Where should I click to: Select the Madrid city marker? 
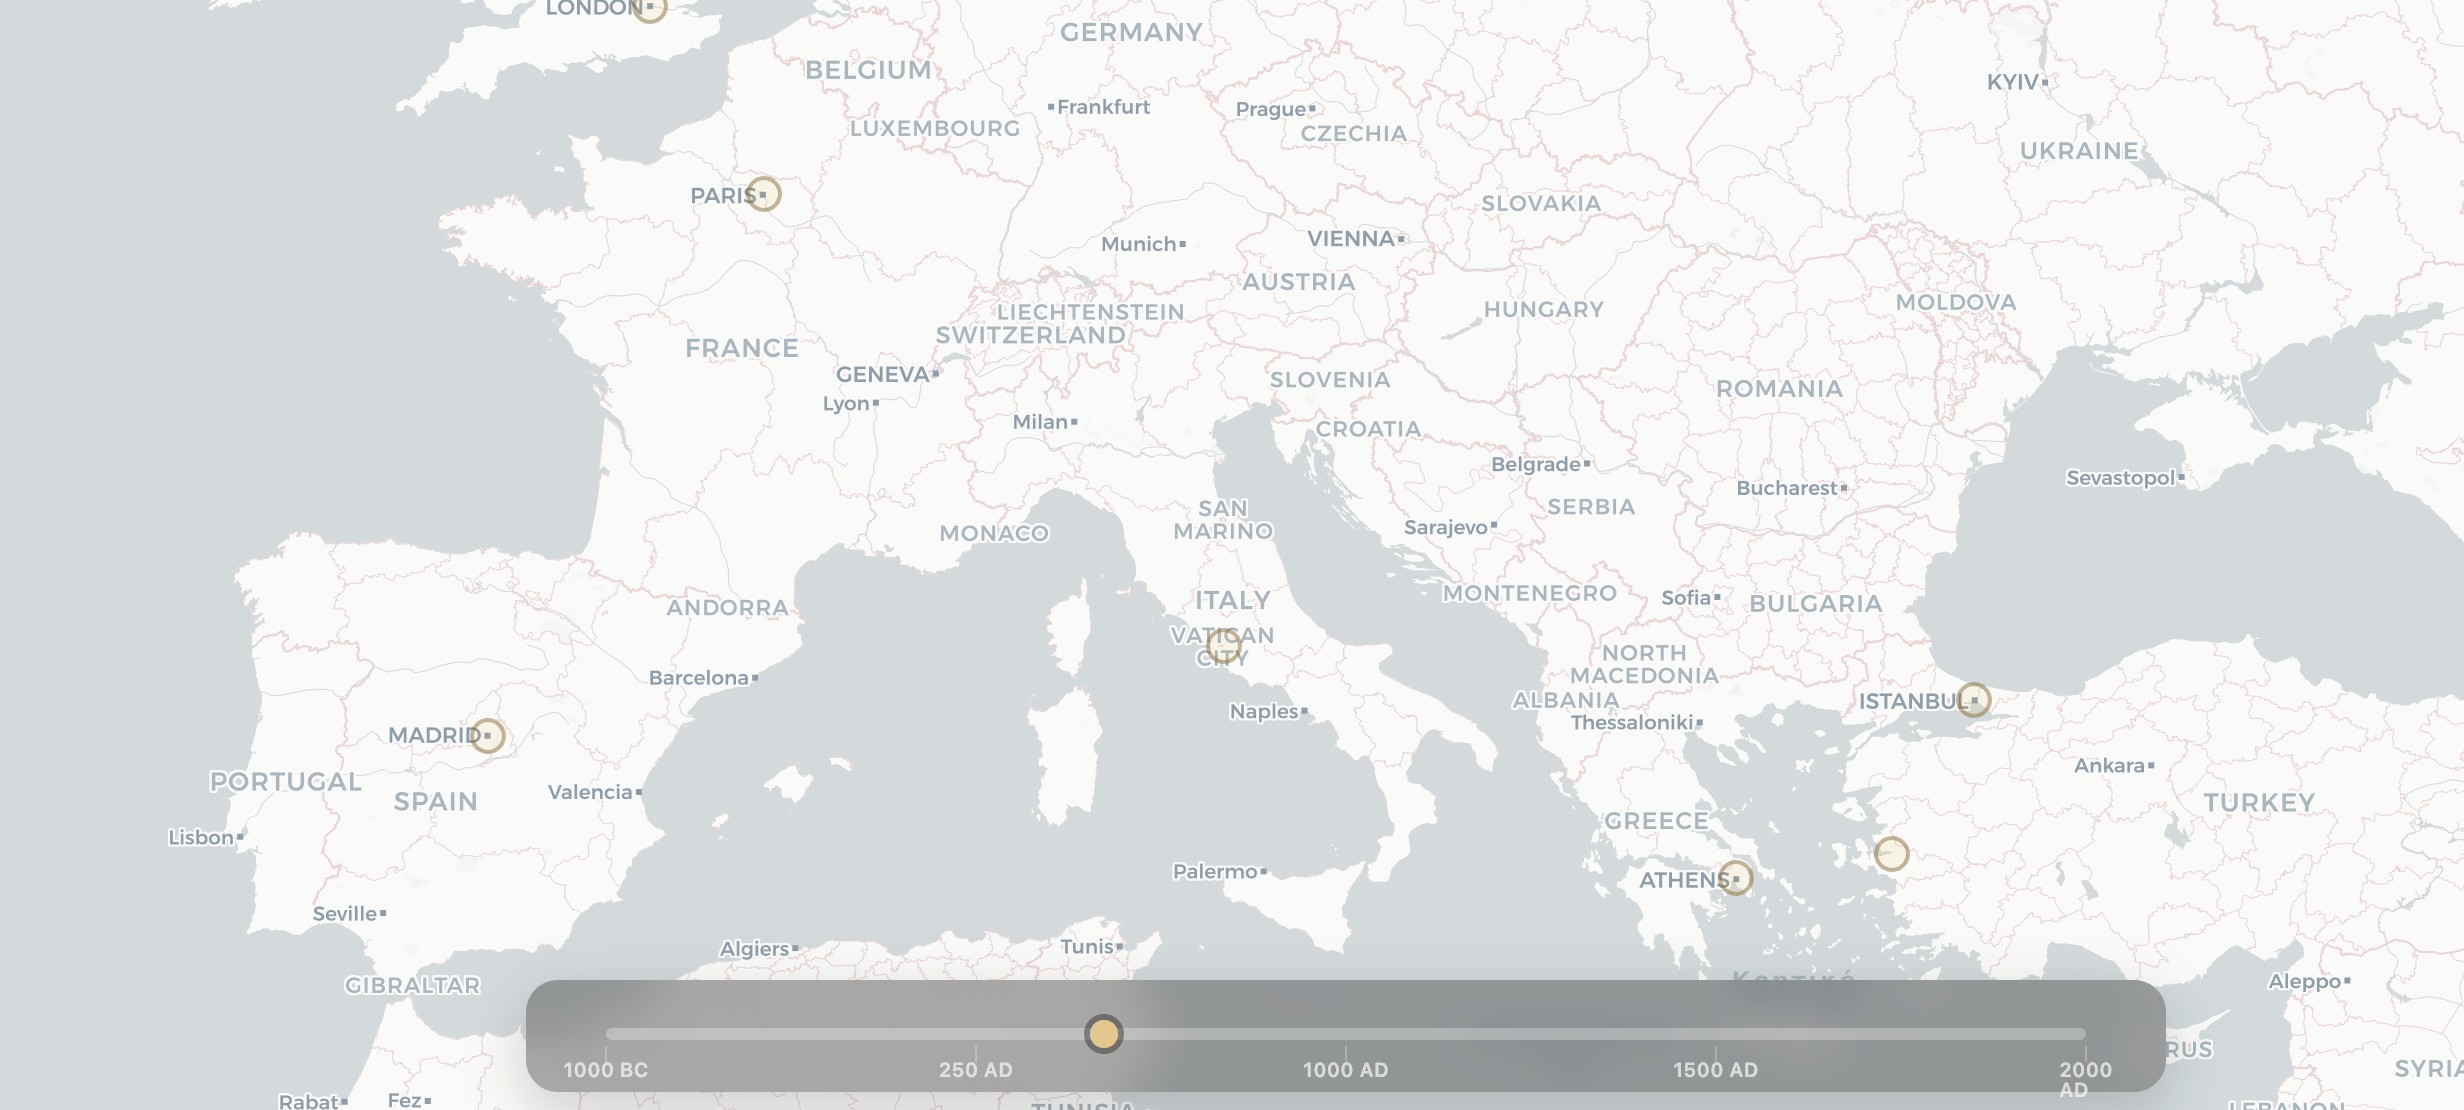tap(489, 735)
